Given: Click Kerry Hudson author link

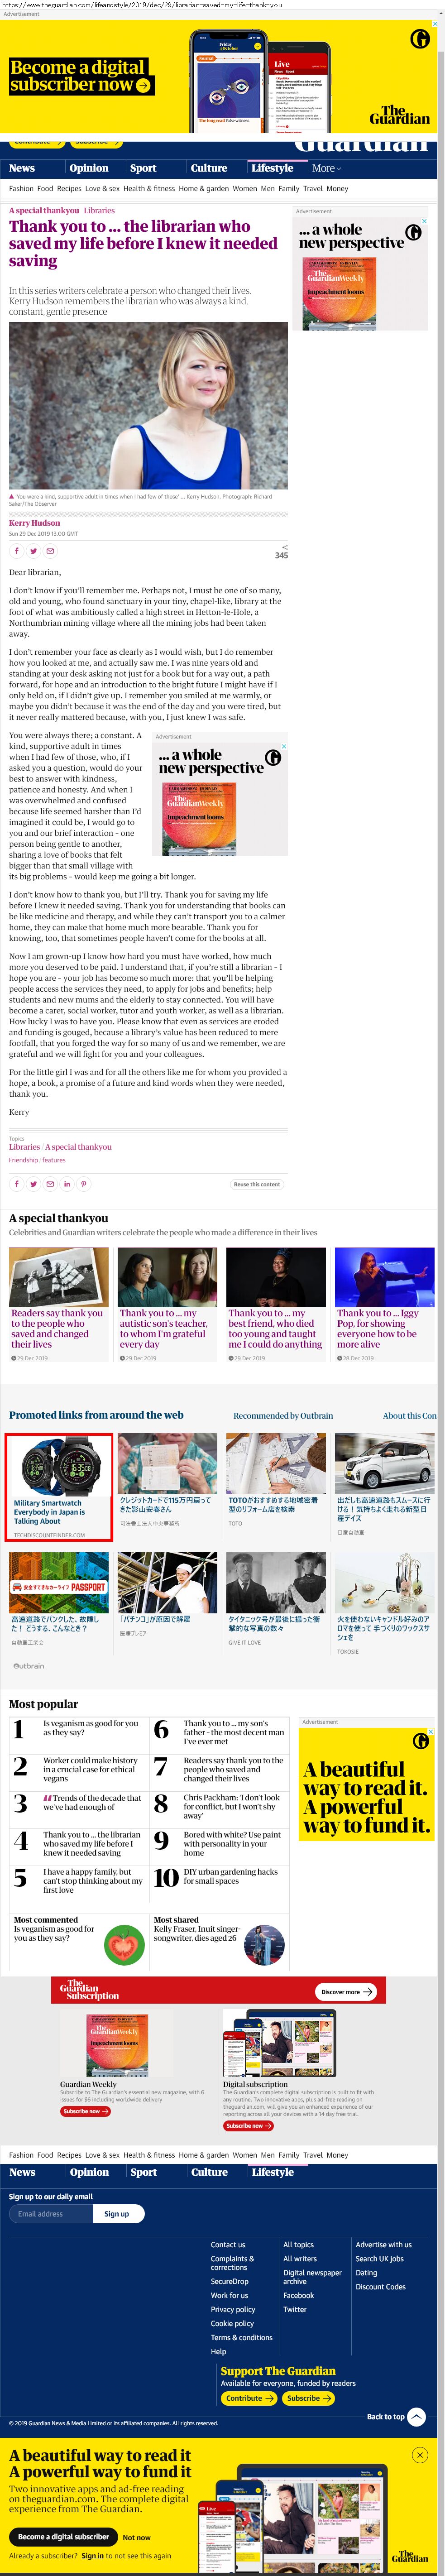Looking at the screenshot, I should [x=34, y=523].
